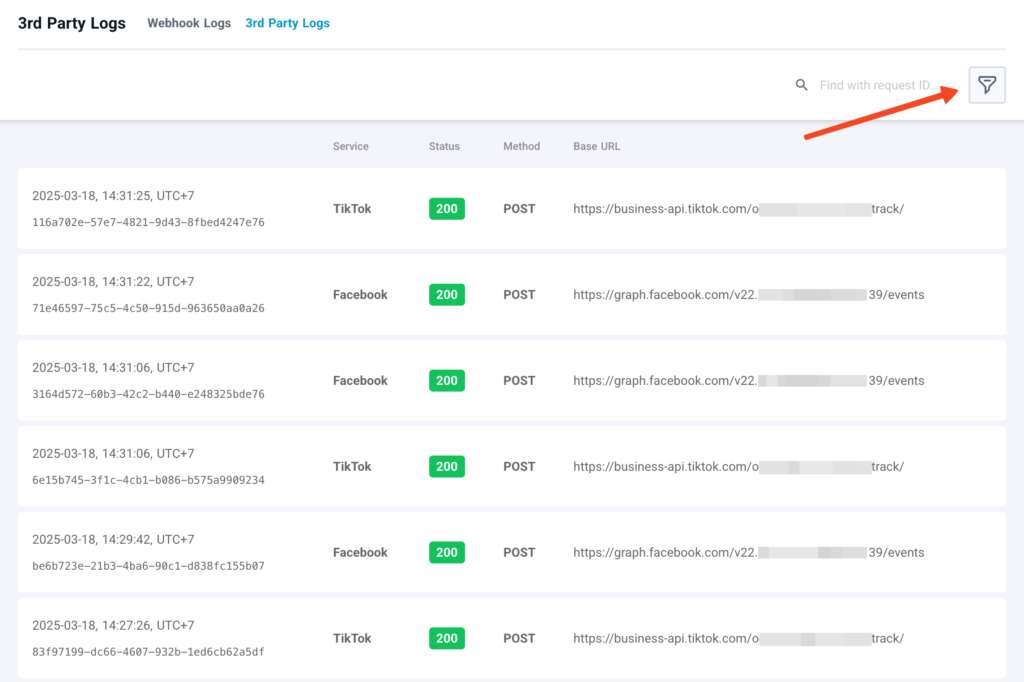
Task: Click POST method in the 14:29:42 row
Action: pos(519,553)
